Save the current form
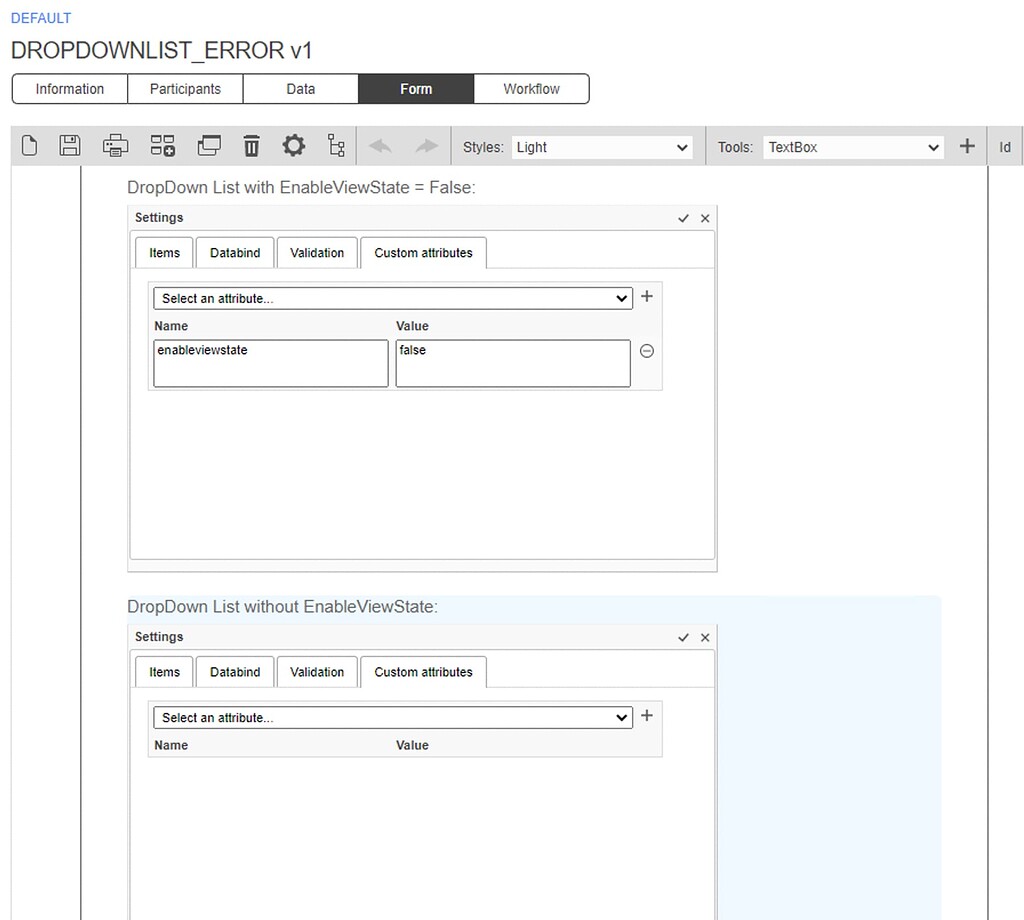This screenshot has height=920, width=1024. click(x=69, y=145)
